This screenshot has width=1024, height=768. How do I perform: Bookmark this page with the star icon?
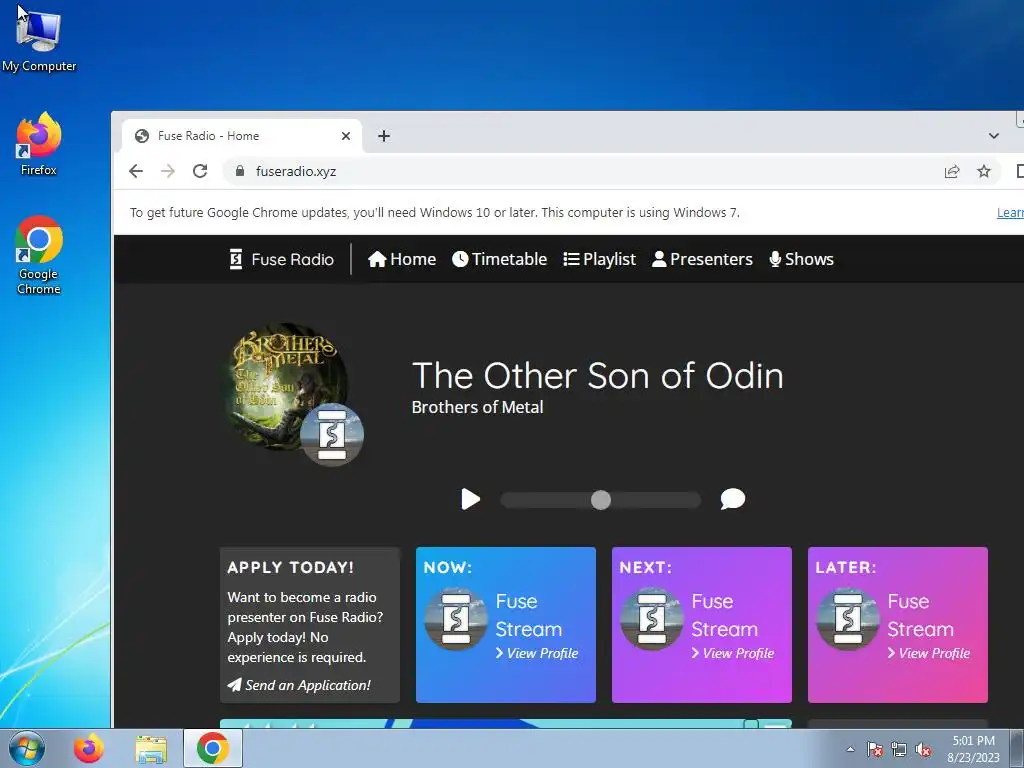coord(984,171)
